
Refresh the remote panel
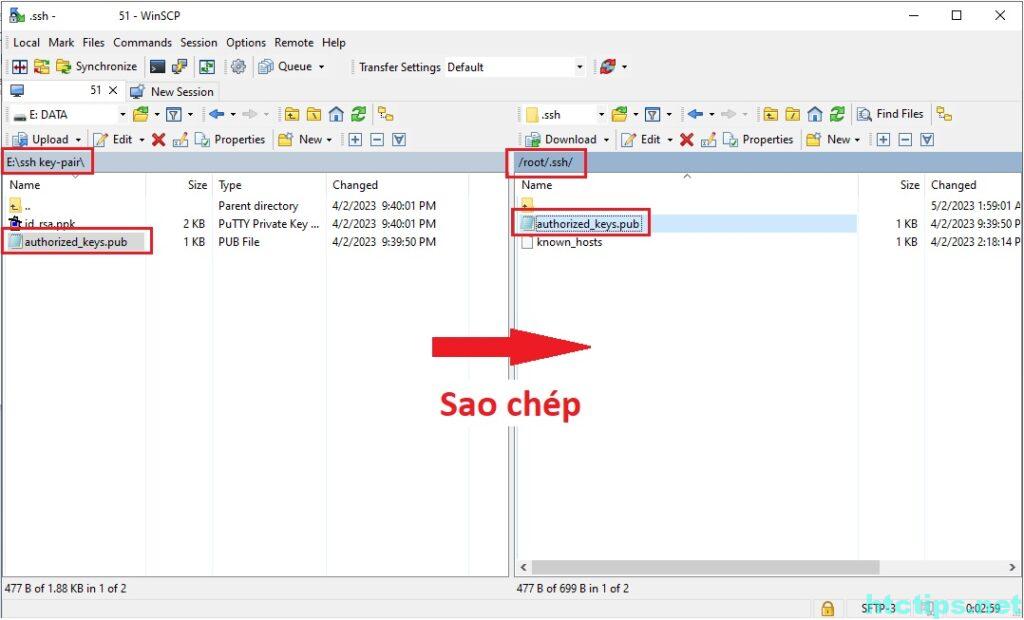837,115
